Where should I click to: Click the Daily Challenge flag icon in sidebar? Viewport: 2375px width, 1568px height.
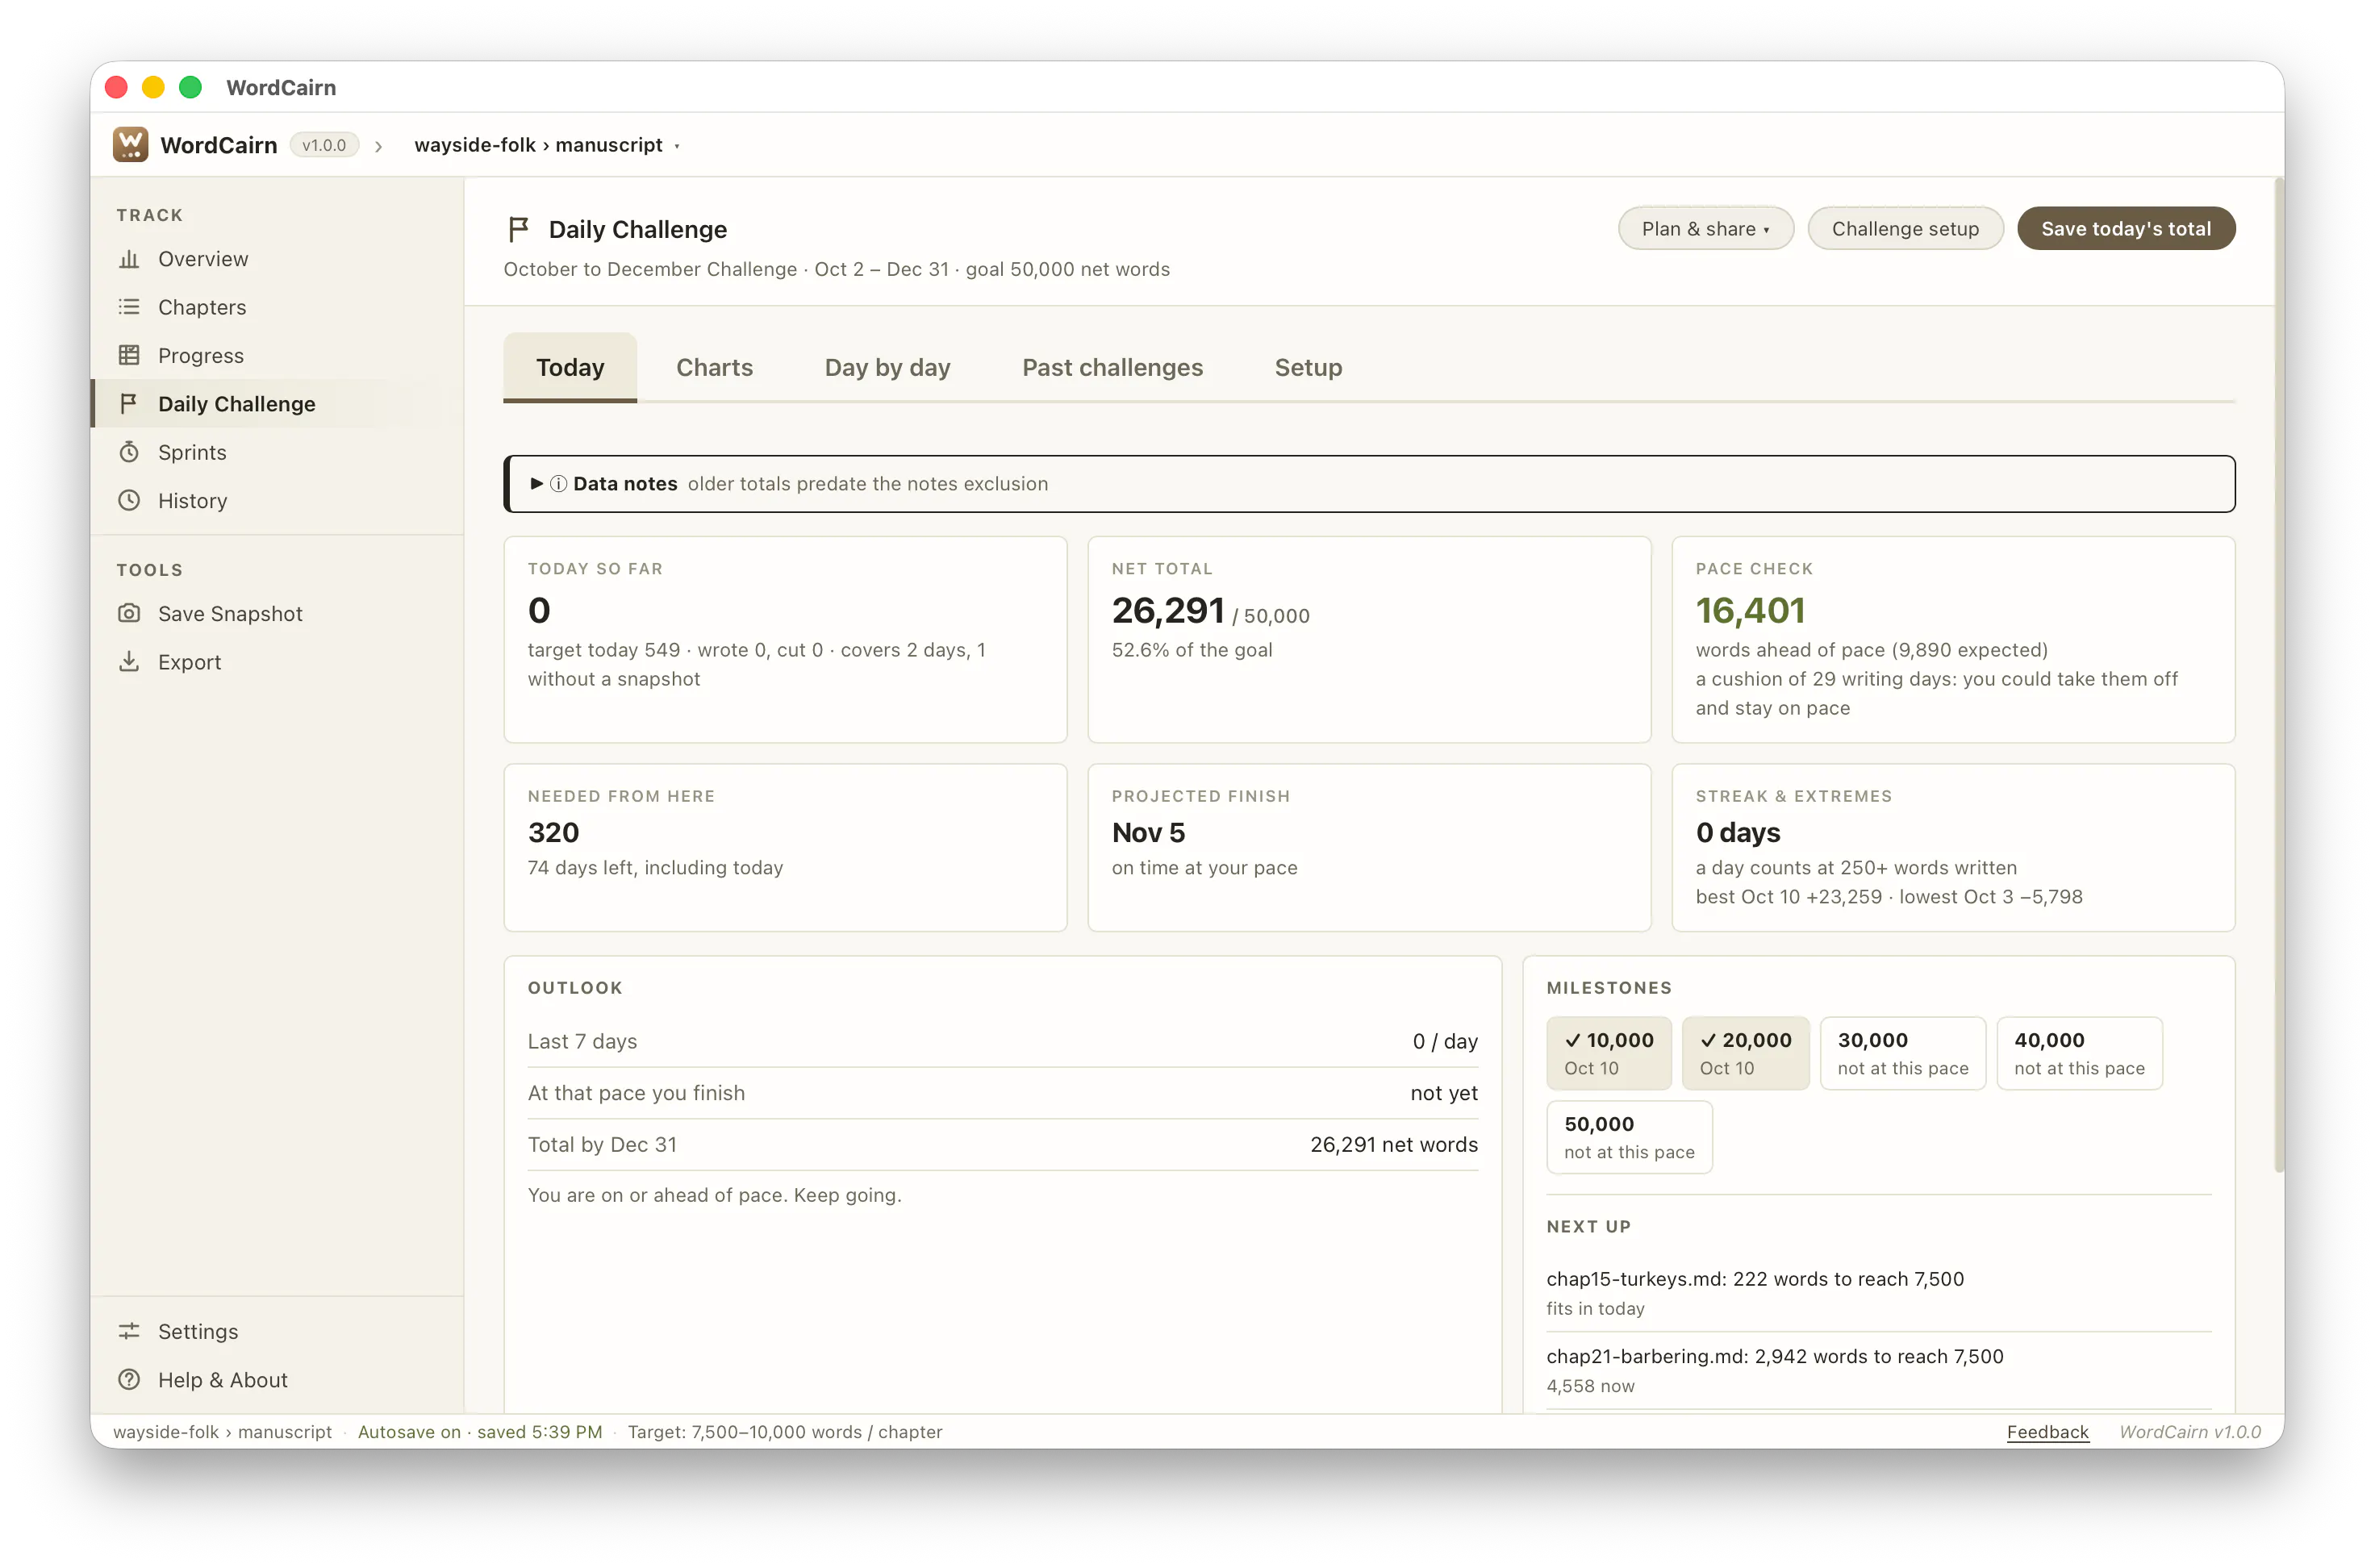click(129, 404)
